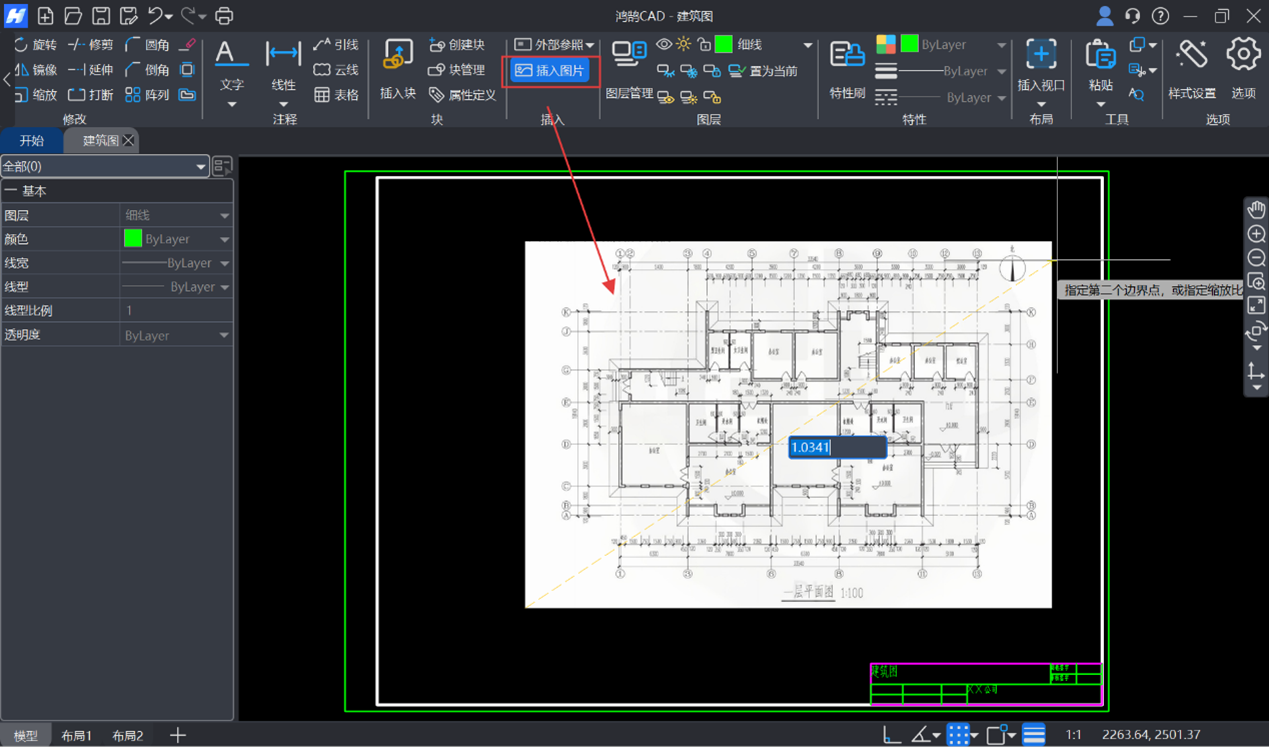Click the Zoom In magnifier icon
The width and height of the screenshot is (1269, 747).
[1256, 234]
